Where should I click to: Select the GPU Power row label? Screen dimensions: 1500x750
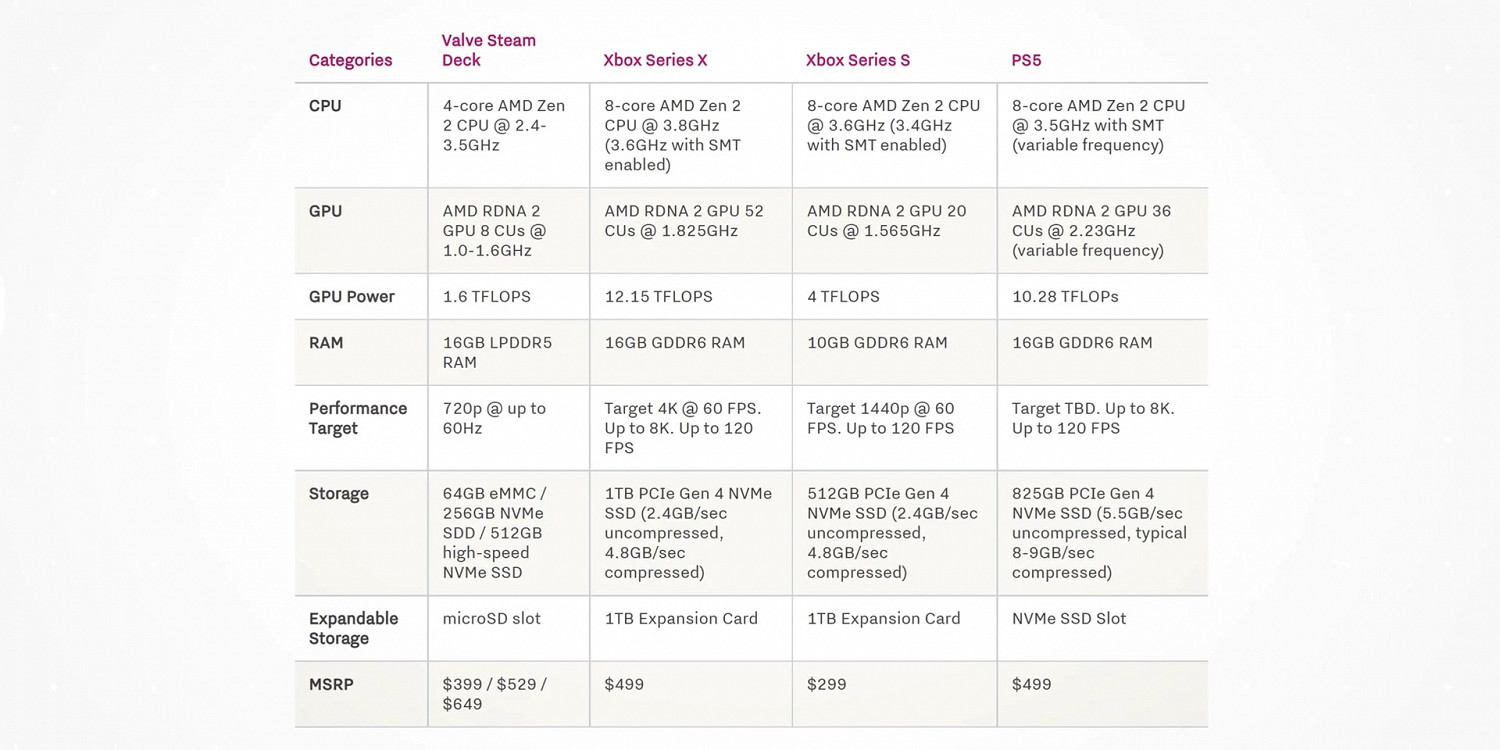tap(351, 297)
